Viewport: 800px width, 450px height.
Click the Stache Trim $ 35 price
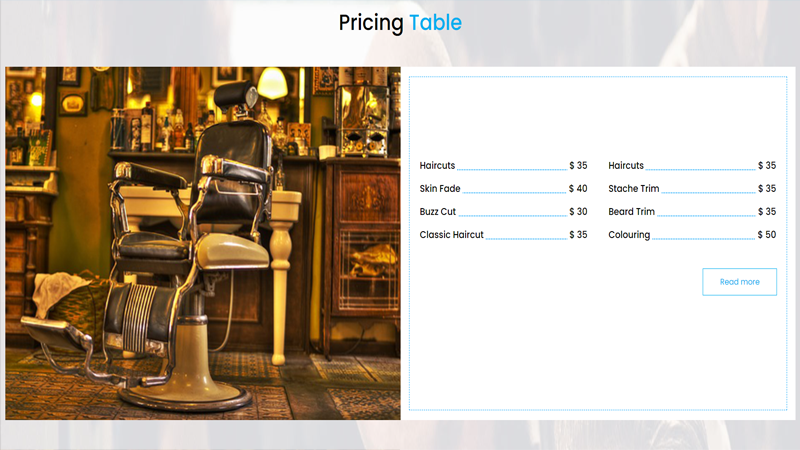[767, 188]
